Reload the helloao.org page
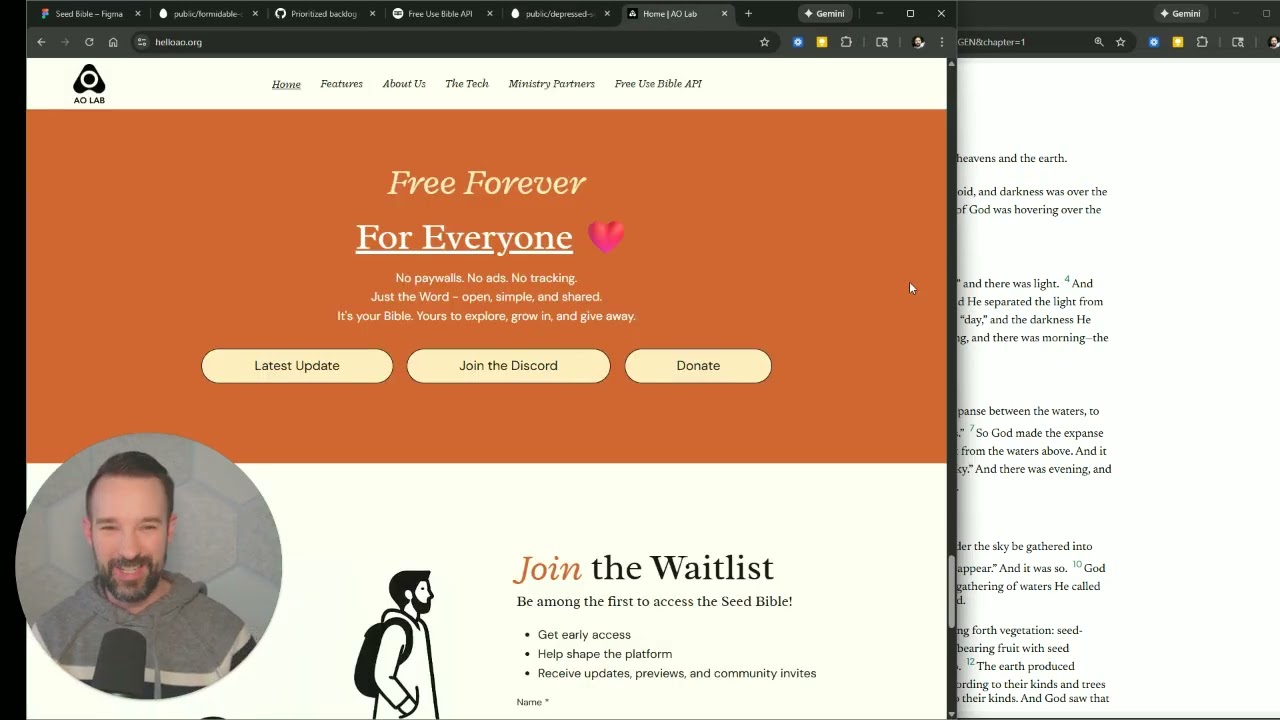This screenshot has height=720, width=1280. click(89, 42)
